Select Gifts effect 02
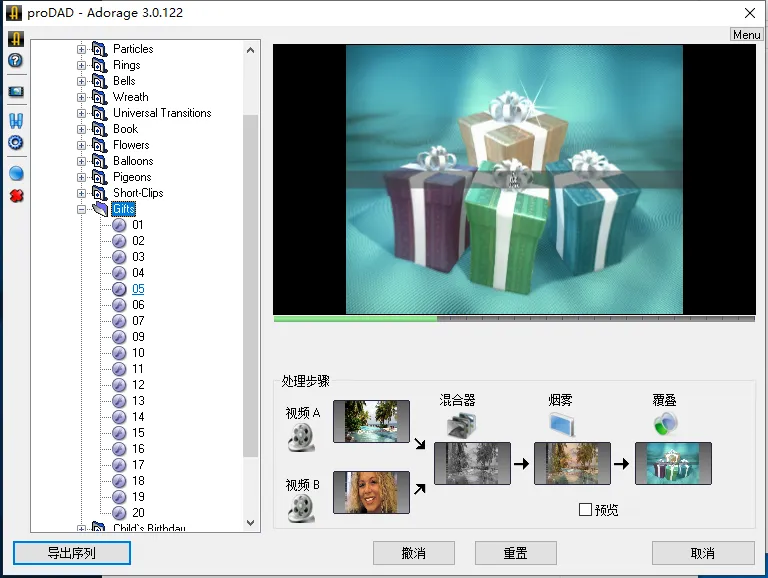Screen dimensions: 768x578 tap(138, 241)
